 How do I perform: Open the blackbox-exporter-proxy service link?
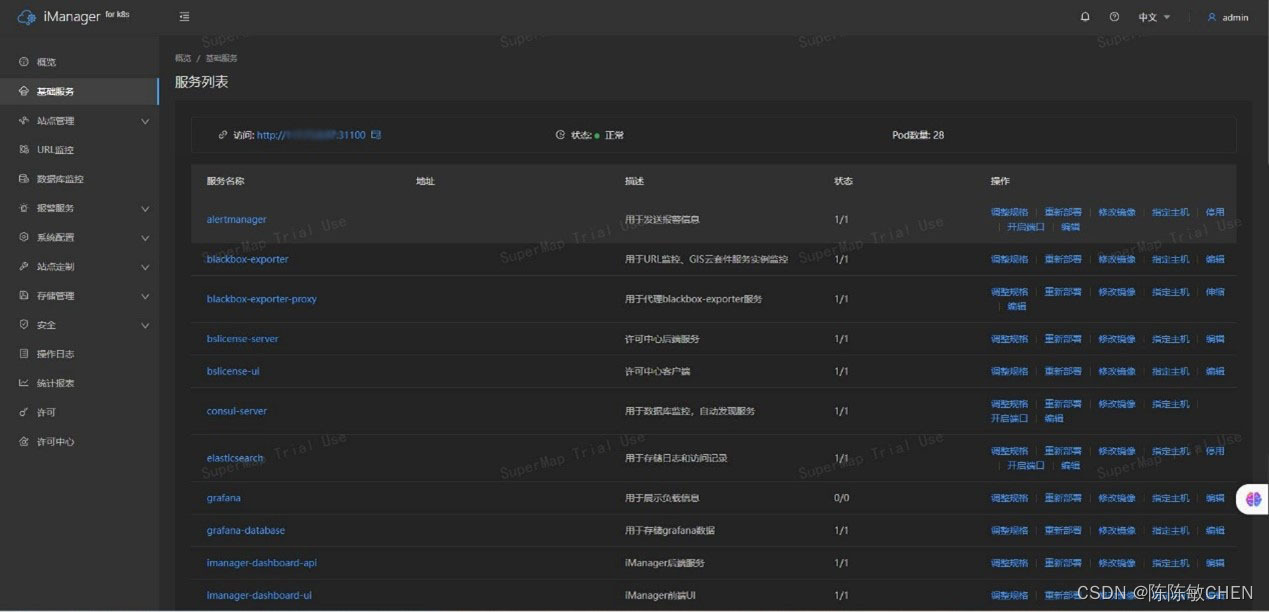click(262, 299)
